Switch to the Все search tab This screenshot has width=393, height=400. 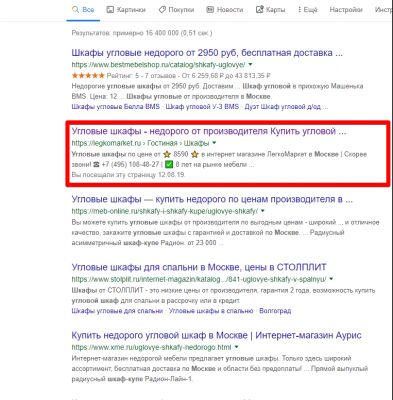[83, 10]
